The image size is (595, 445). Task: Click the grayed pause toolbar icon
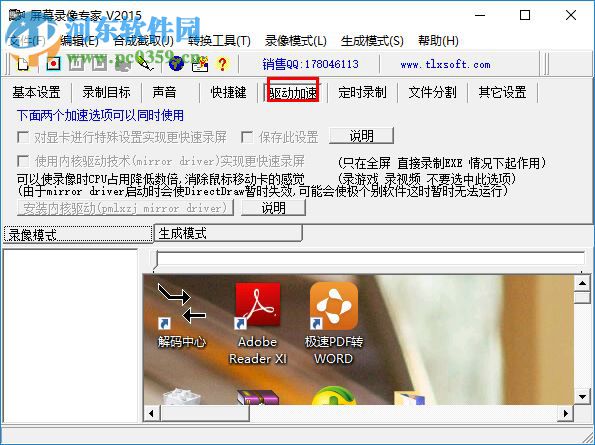click(76, 63)
